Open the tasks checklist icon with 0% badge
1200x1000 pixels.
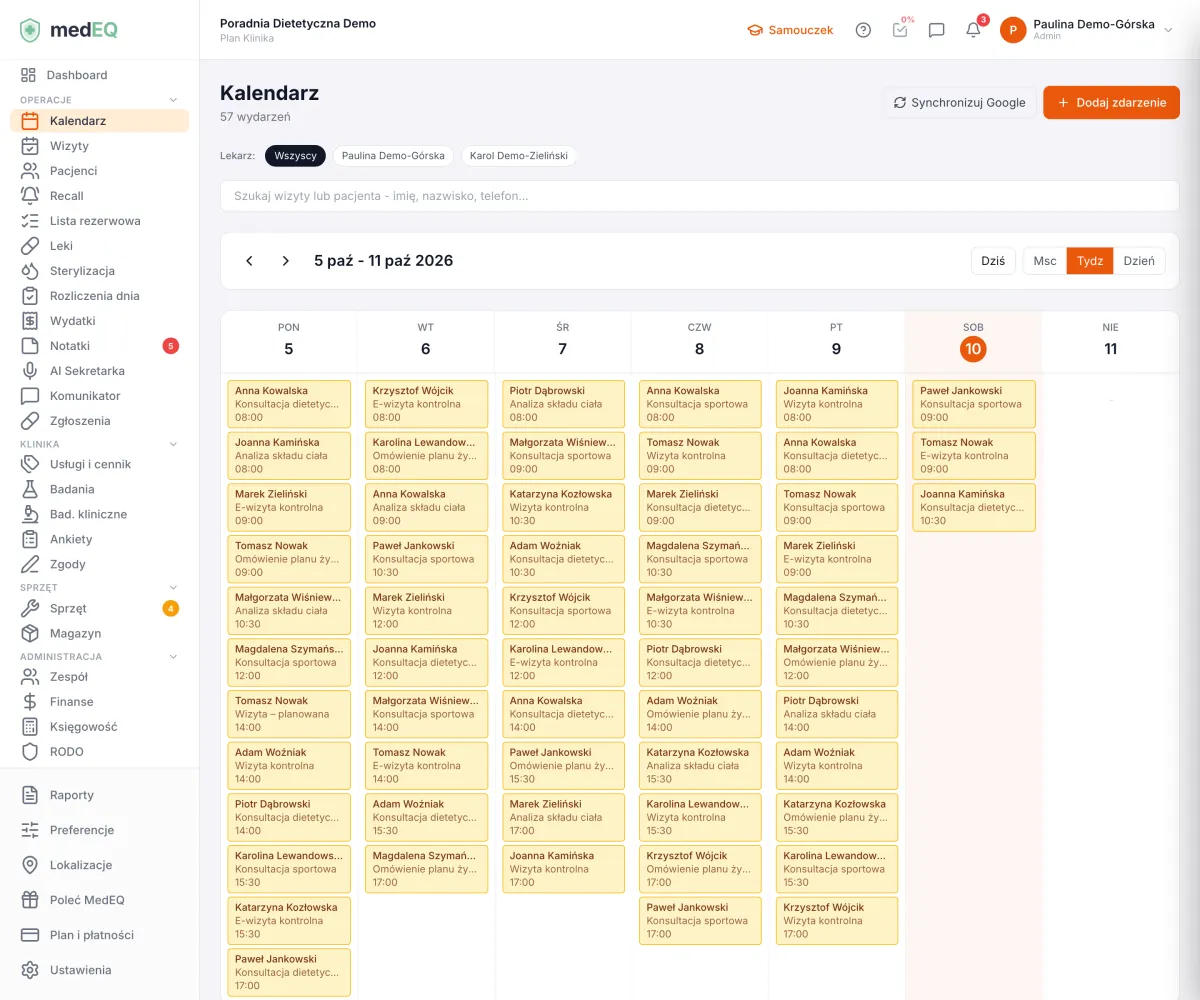900,30
